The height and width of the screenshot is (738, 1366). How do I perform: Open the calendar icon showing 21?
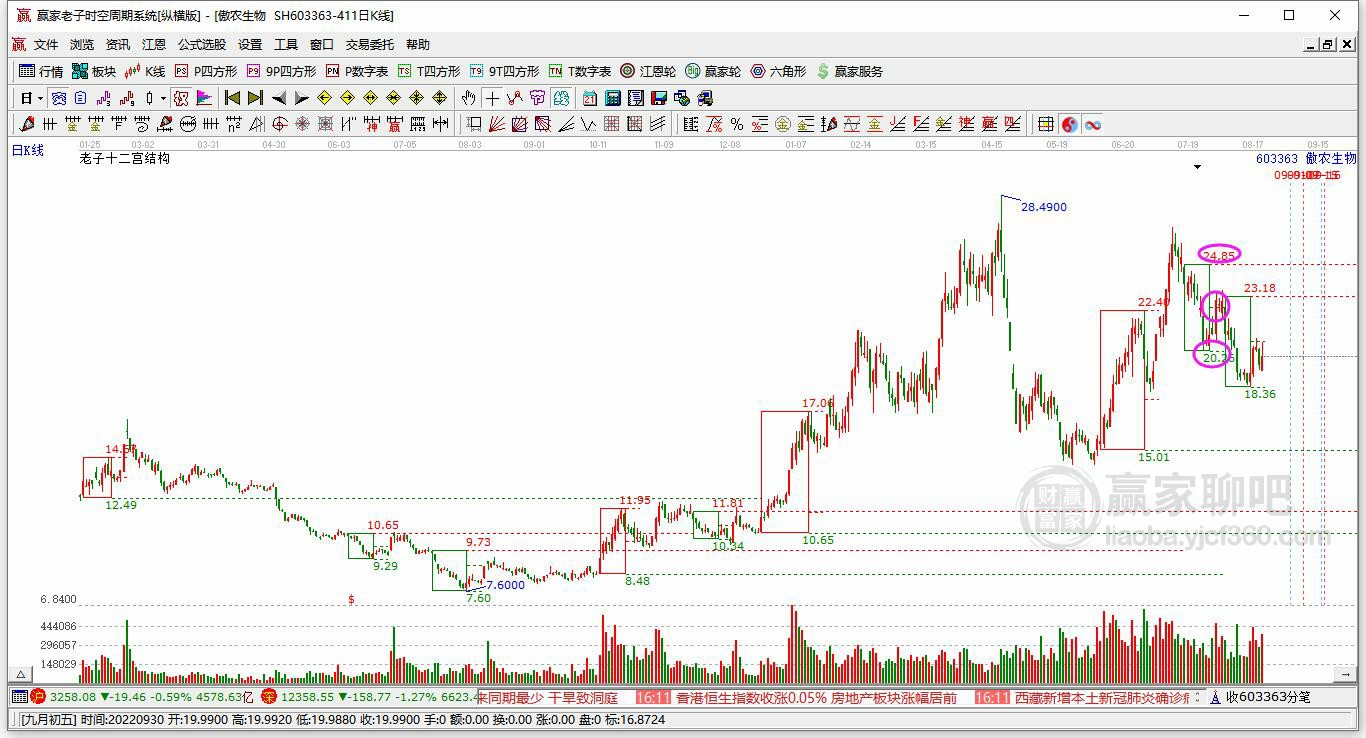tap(590, 98)
